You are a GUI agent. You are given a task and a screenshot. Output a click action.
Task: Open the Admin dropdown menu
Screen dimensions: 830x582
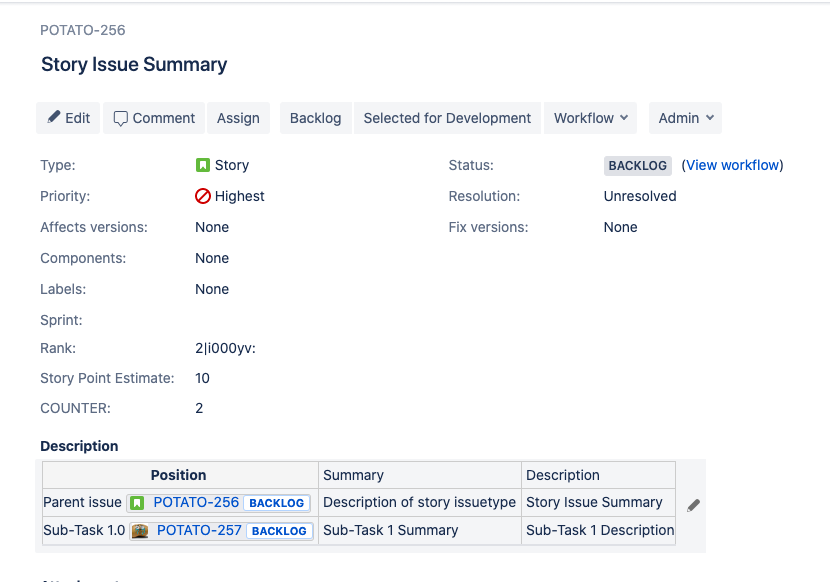coord(685,118)
